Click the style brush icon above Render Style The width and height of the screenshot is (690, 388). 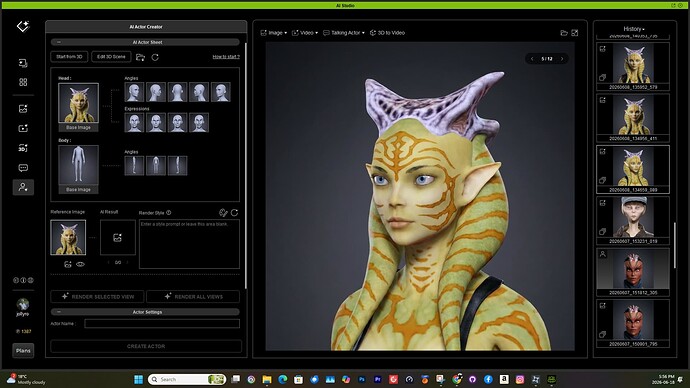click(223, 213)
